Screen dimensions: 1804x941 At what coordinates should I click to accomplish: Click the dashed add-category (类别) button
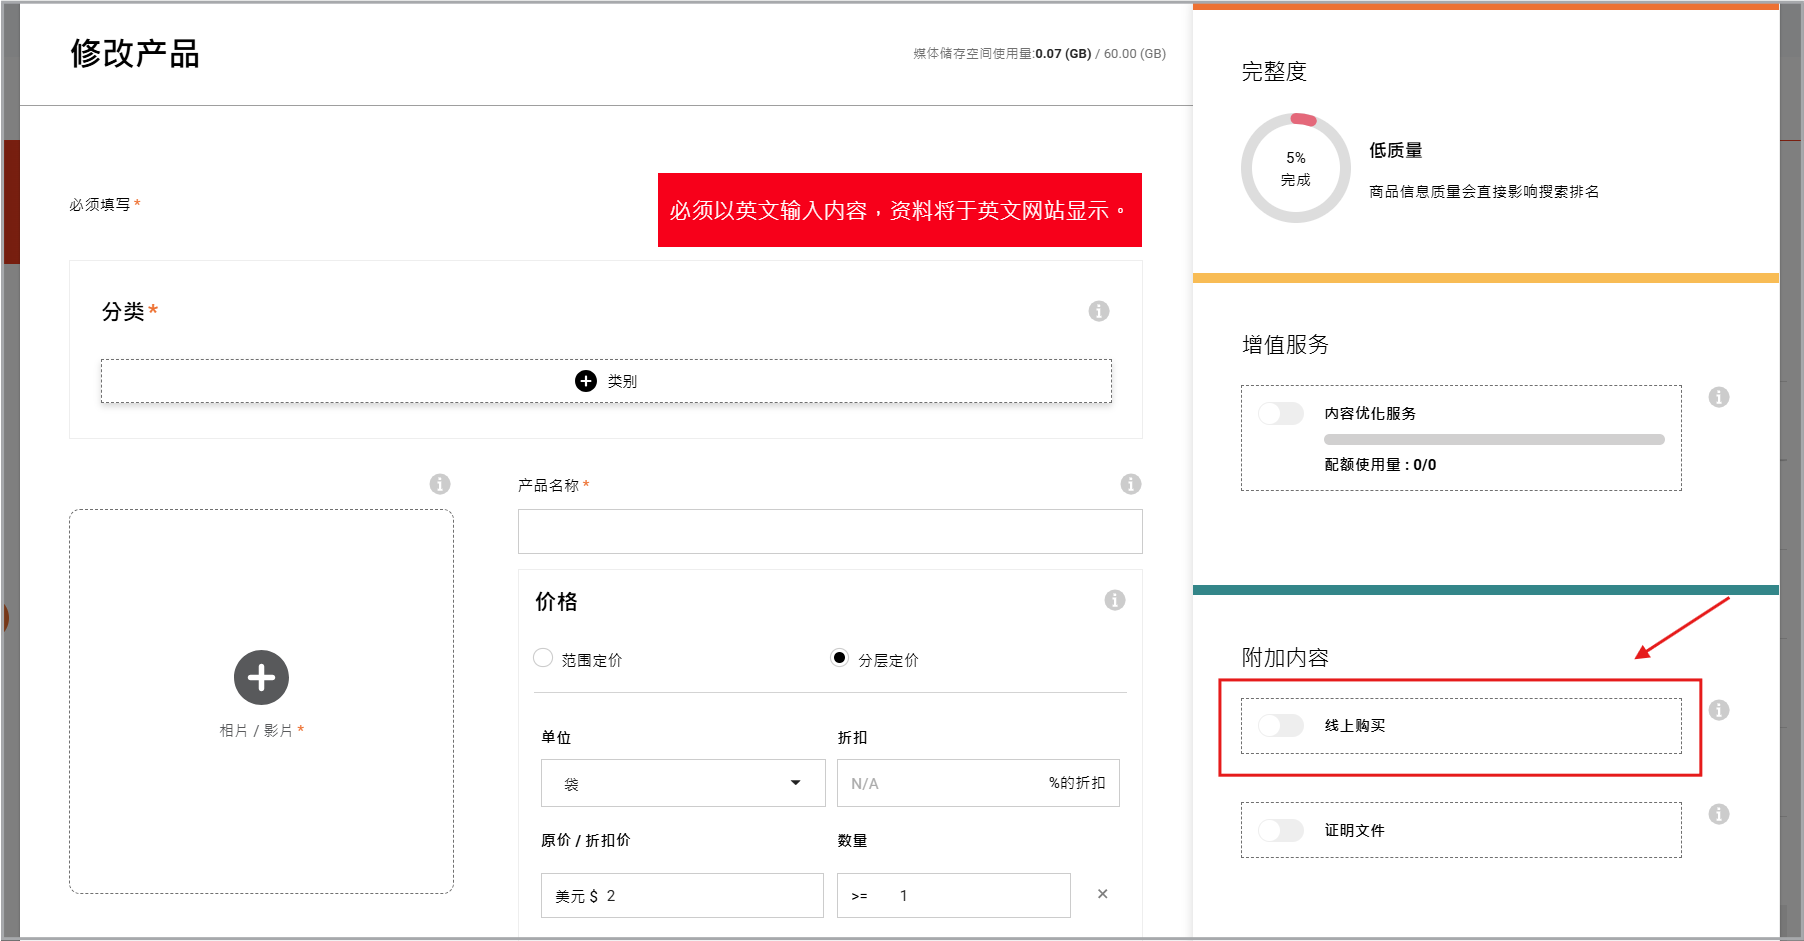click(606, 381)
